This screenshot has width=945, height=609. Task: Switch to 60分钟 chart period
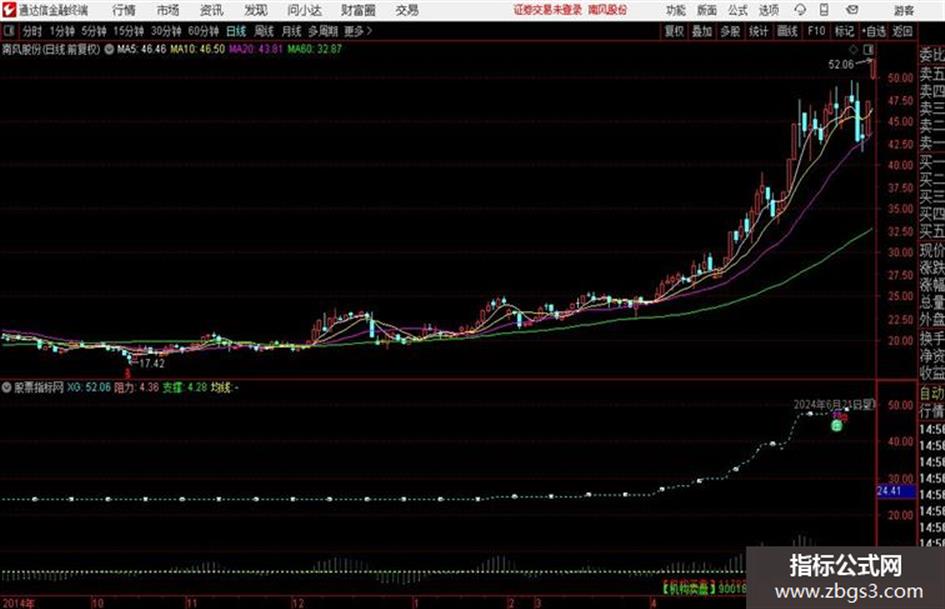click(x=204, y=31)
